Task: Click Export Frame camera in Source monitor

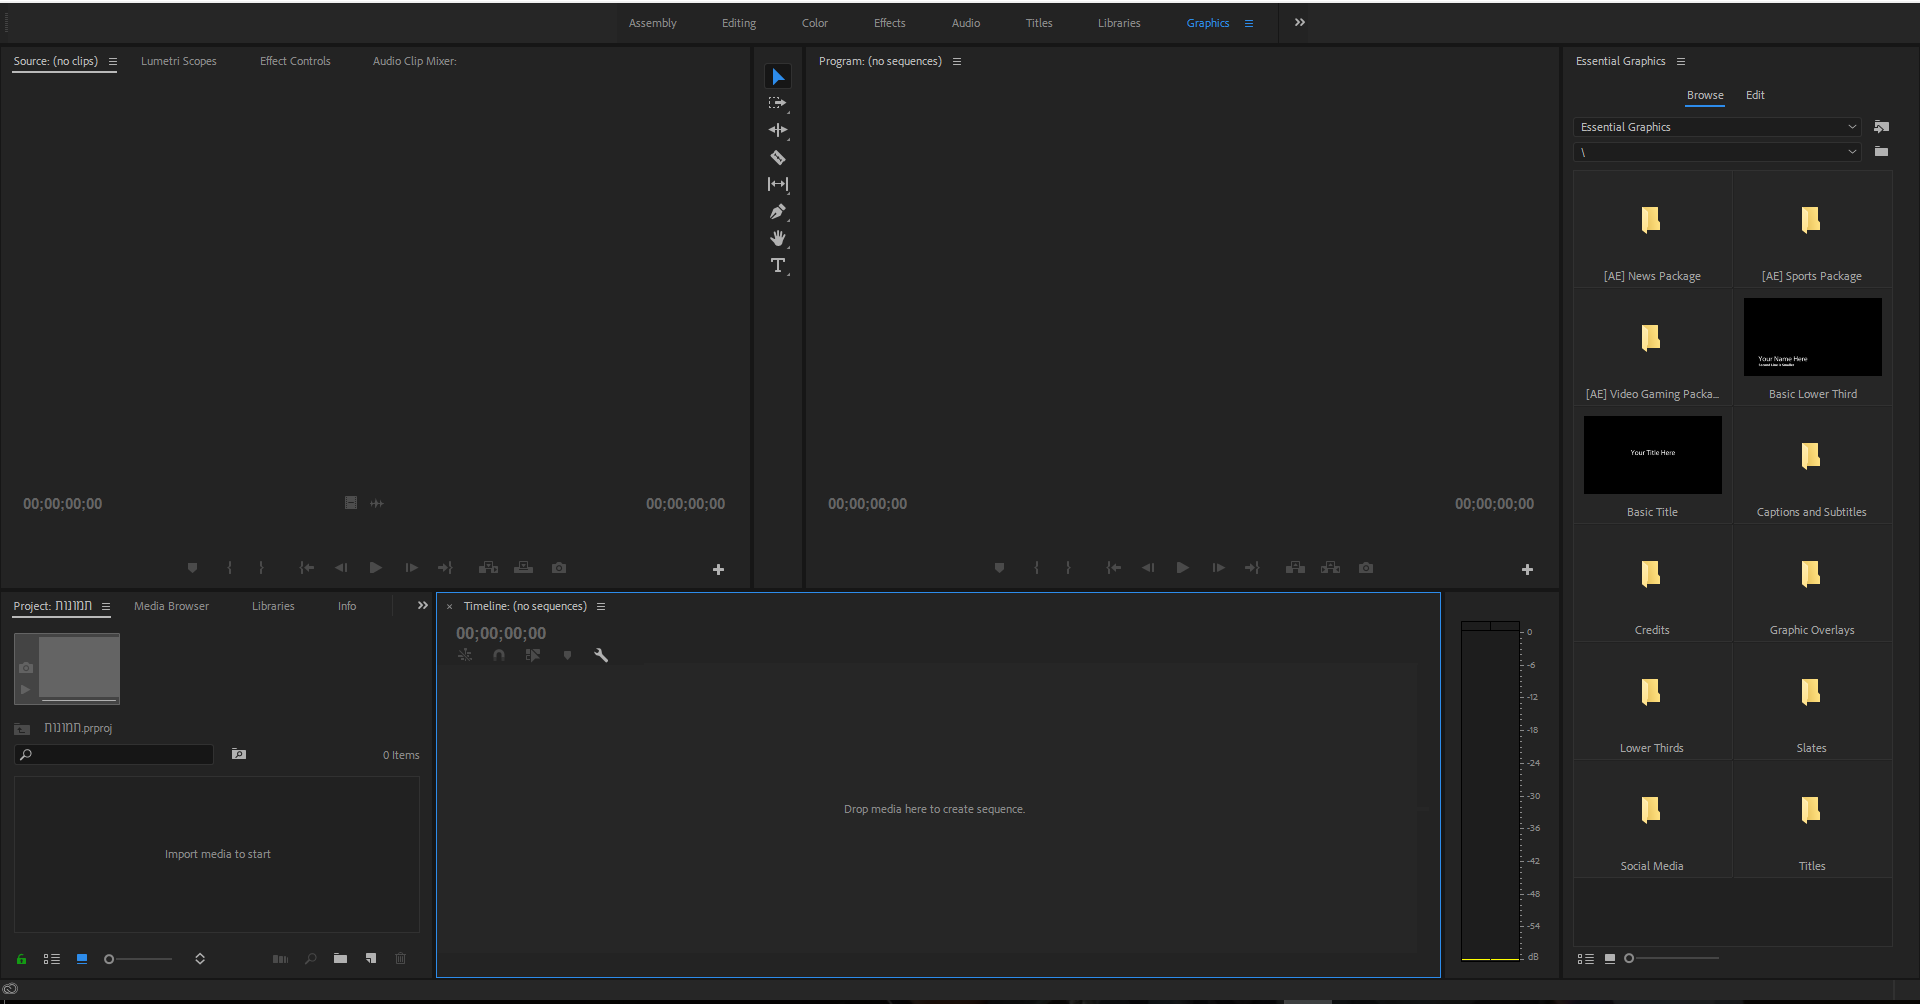Action: pos(559,568)
